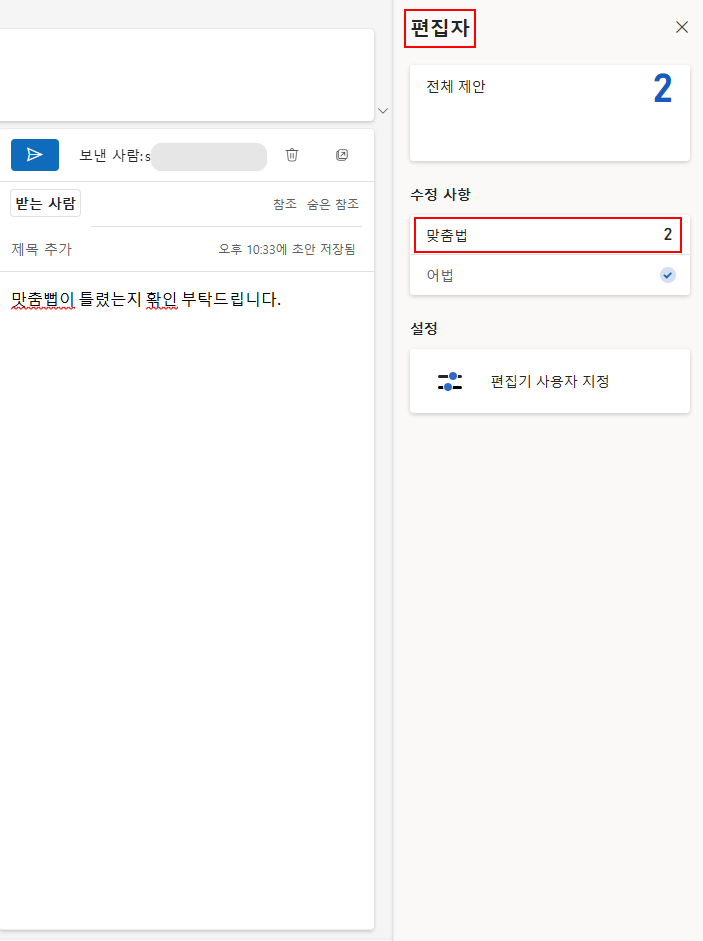This screenshot has width=703, height=941.
Task: Open 편집기 사용자 지정 settings
Action: [x=549, y=381]
